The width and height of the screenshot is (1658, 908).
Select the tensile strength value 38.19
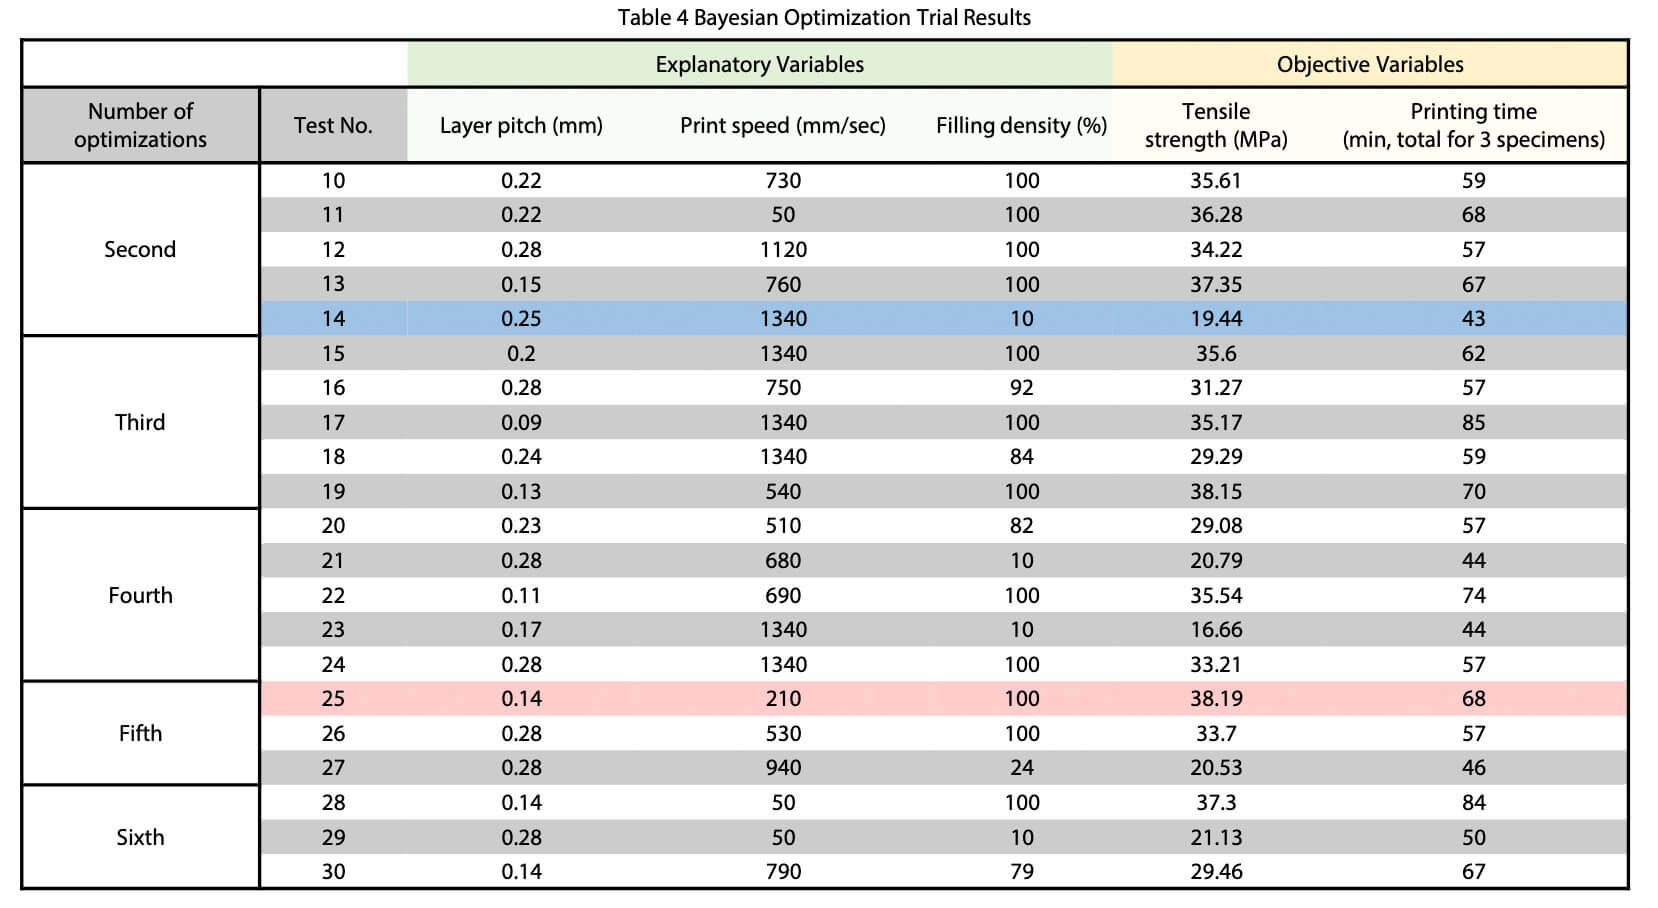tap(1216, 699)
